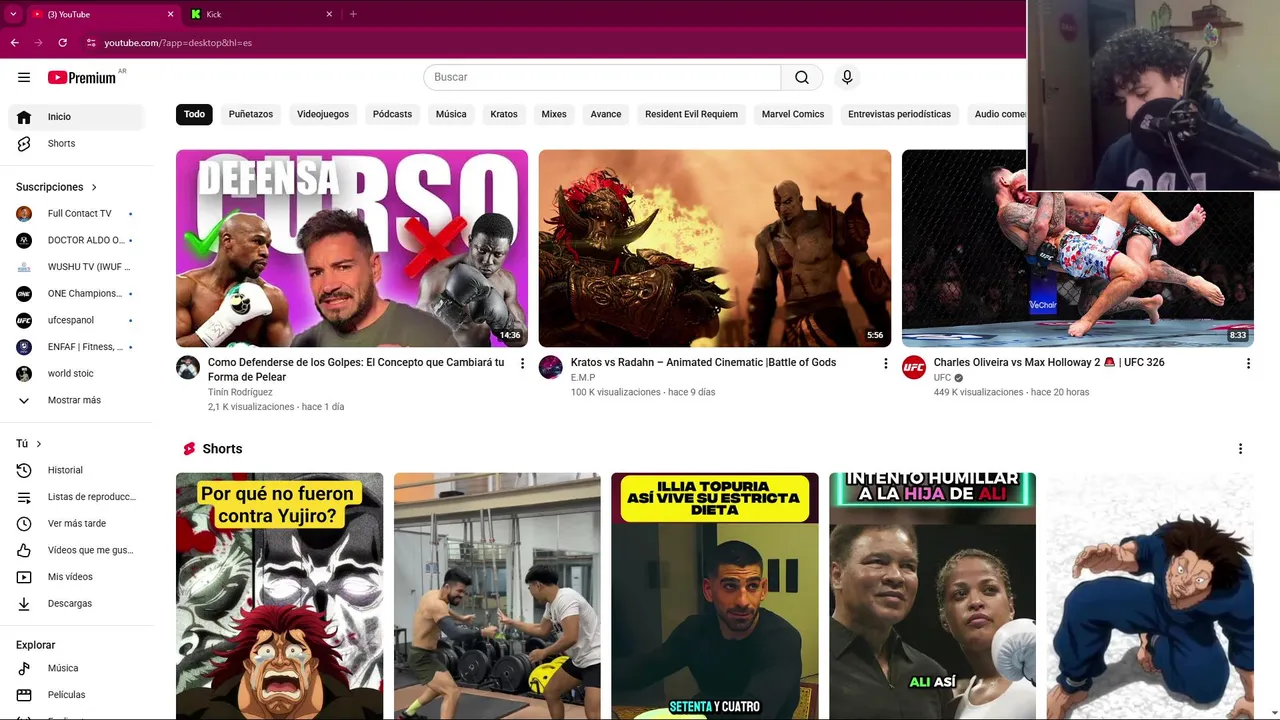Open options menu for Como Defenderse video
Screen dimensions: 1280x720
click(x=522, y=364)
